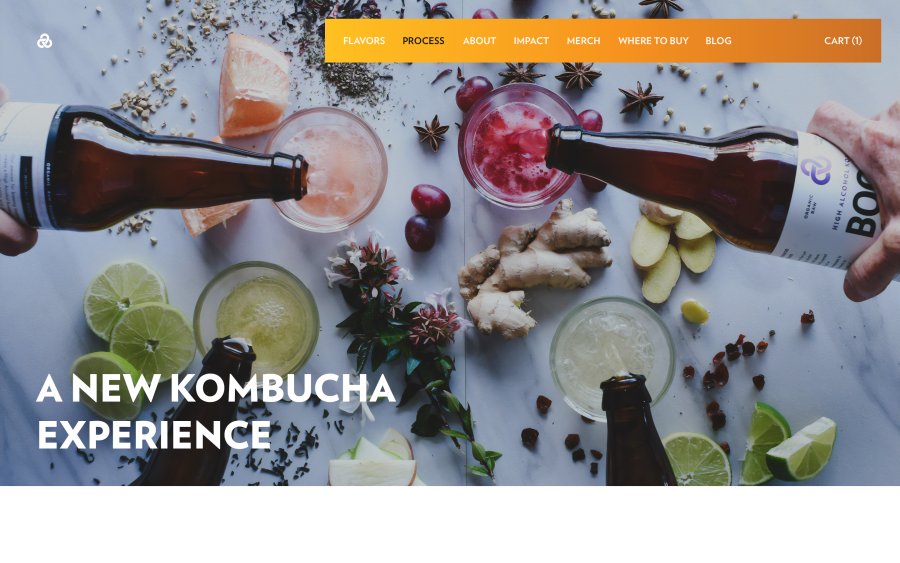The image size is (900, 563).
Task: Click the purple logo on the bottle label
Action: coord(816,170)
